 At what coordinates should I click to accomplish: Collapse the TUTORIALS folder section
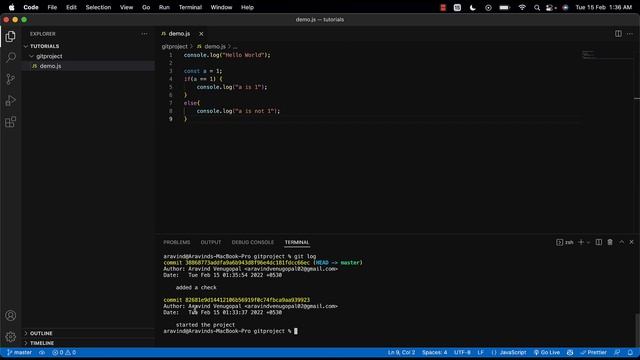click(x=89, y=47)
